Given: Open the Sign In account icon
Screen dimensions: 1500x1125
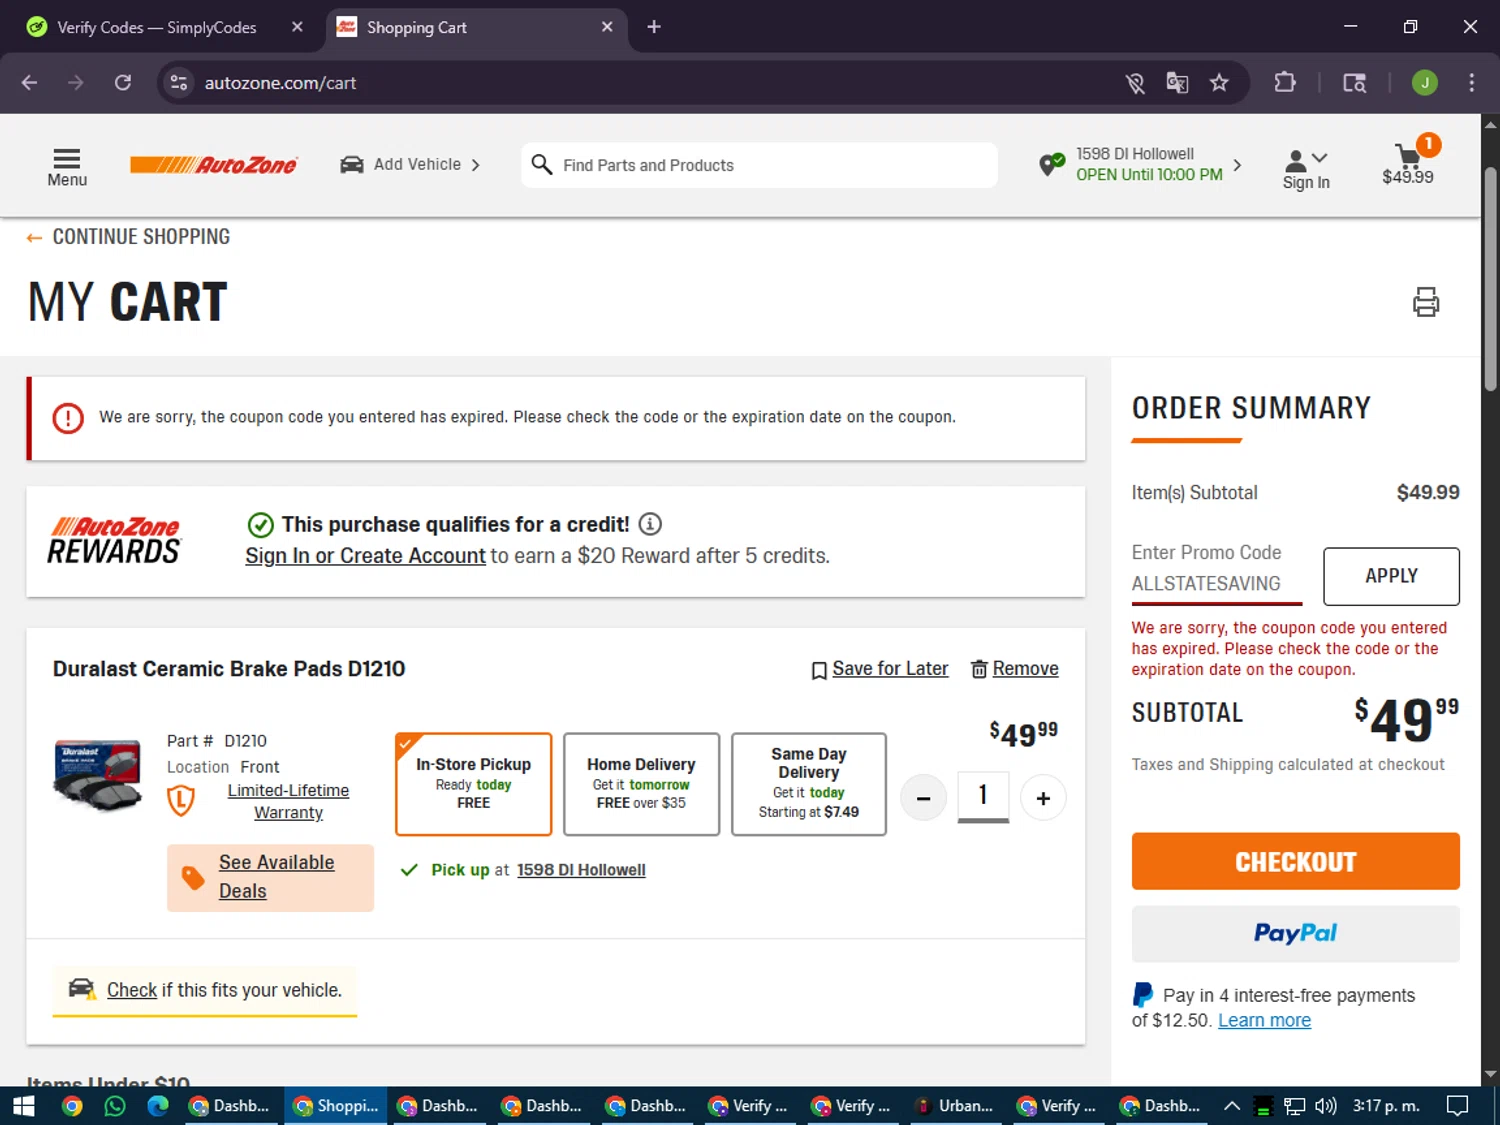Looking at the screenshot, I should tap(1296, 160).
